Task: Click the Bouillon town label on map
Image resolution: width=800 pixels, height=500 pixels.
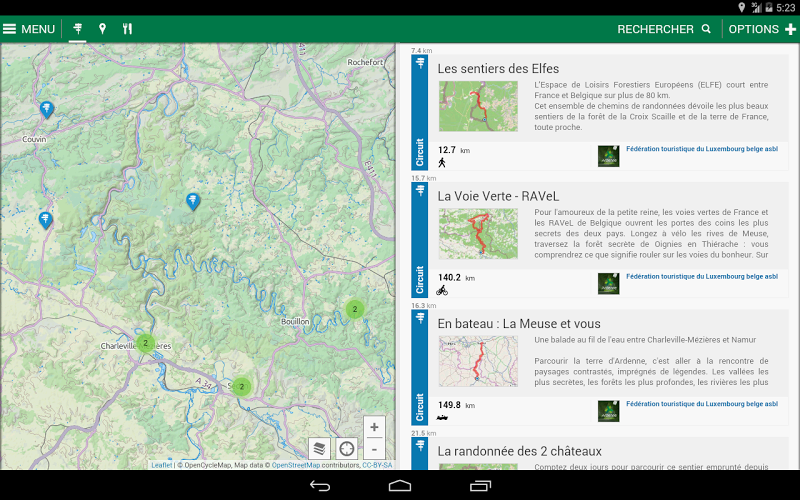Action: [295, 321]
